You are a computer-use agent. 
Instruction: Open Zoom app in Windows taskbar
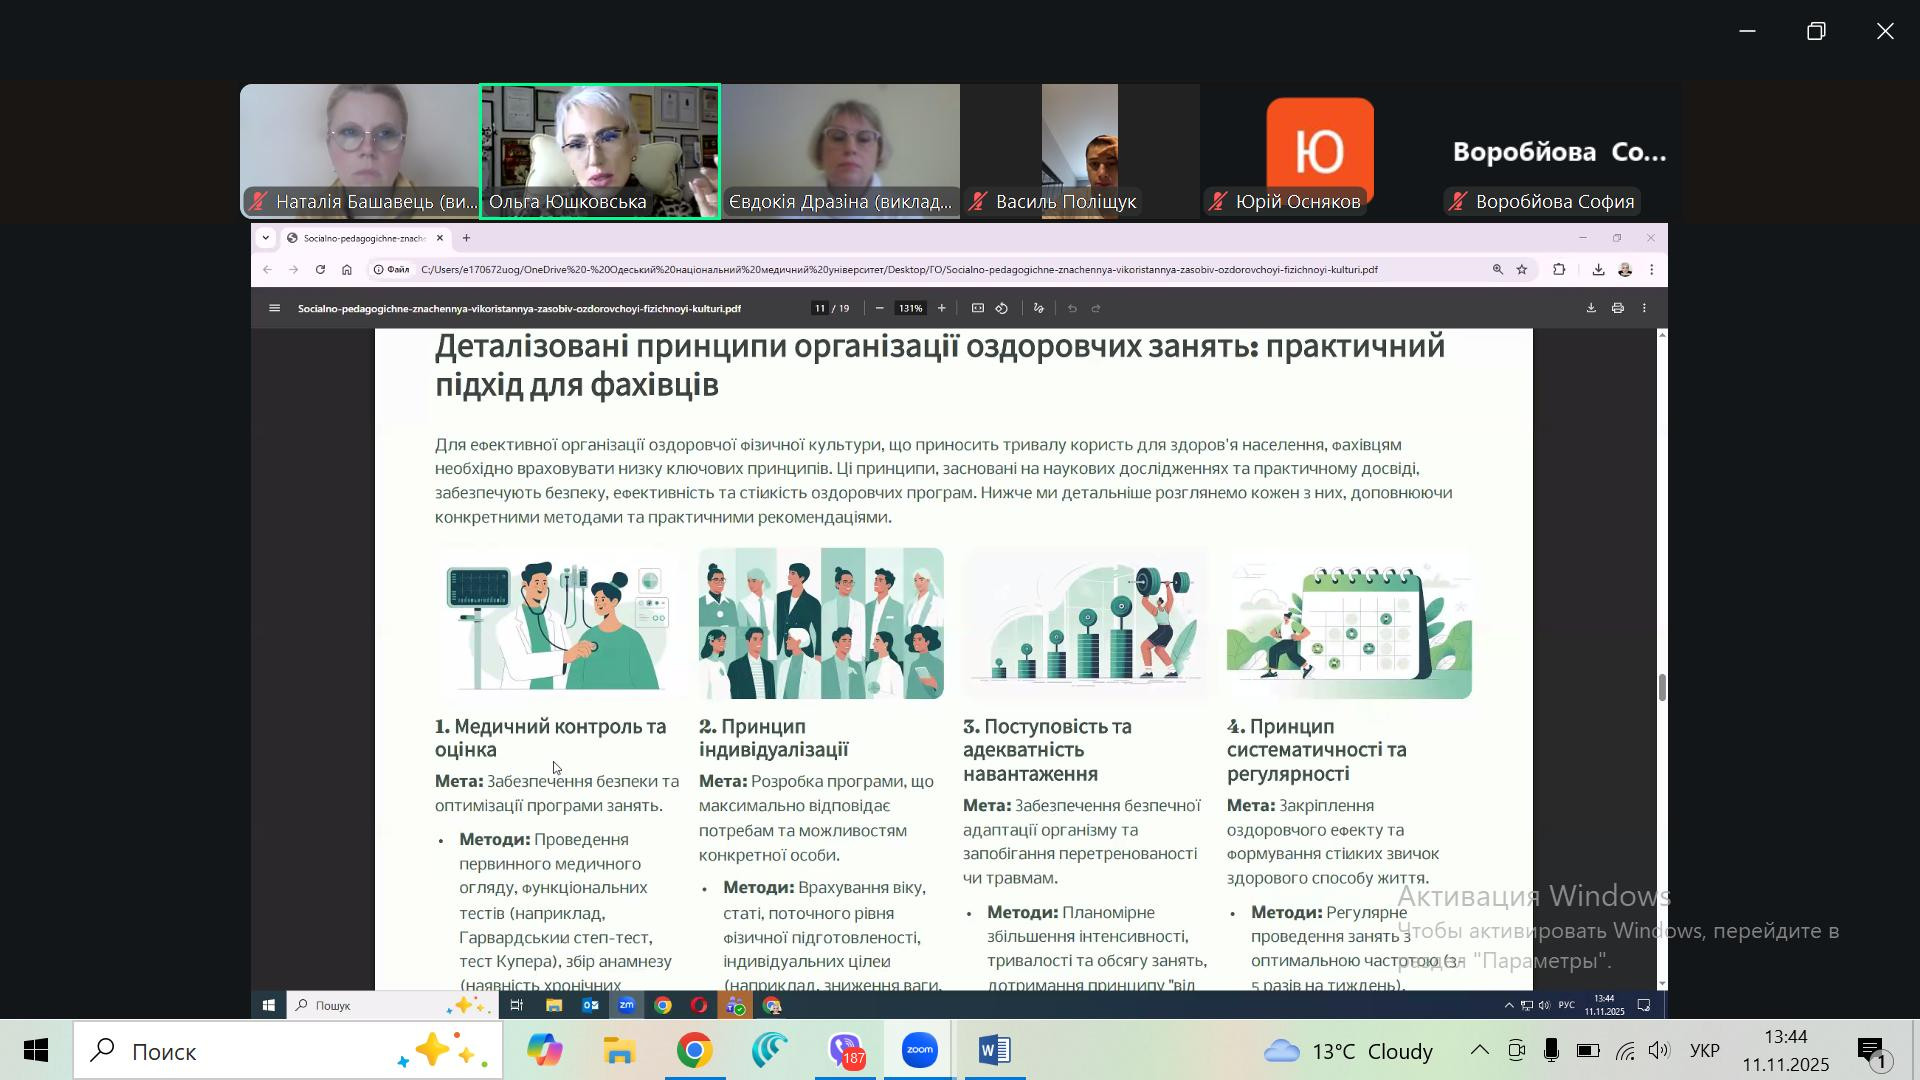coord(919,1051)
